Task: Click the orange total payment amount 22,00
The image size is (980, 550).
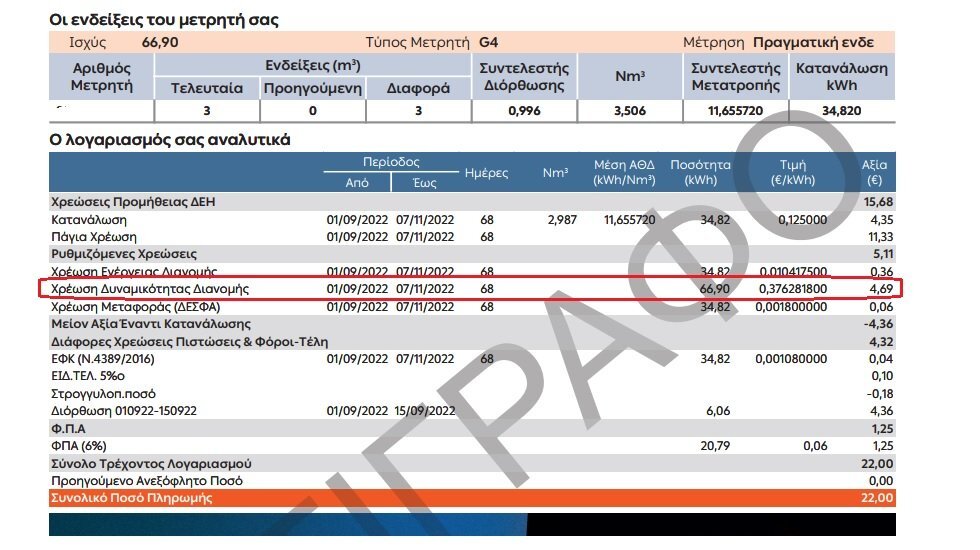Action: (x=878, y=498)
